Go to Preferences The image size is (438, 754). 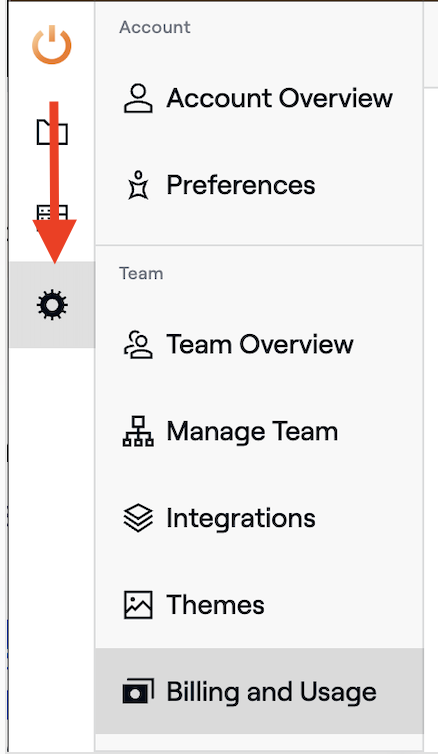pyautogui.click(x=259, y=185)
